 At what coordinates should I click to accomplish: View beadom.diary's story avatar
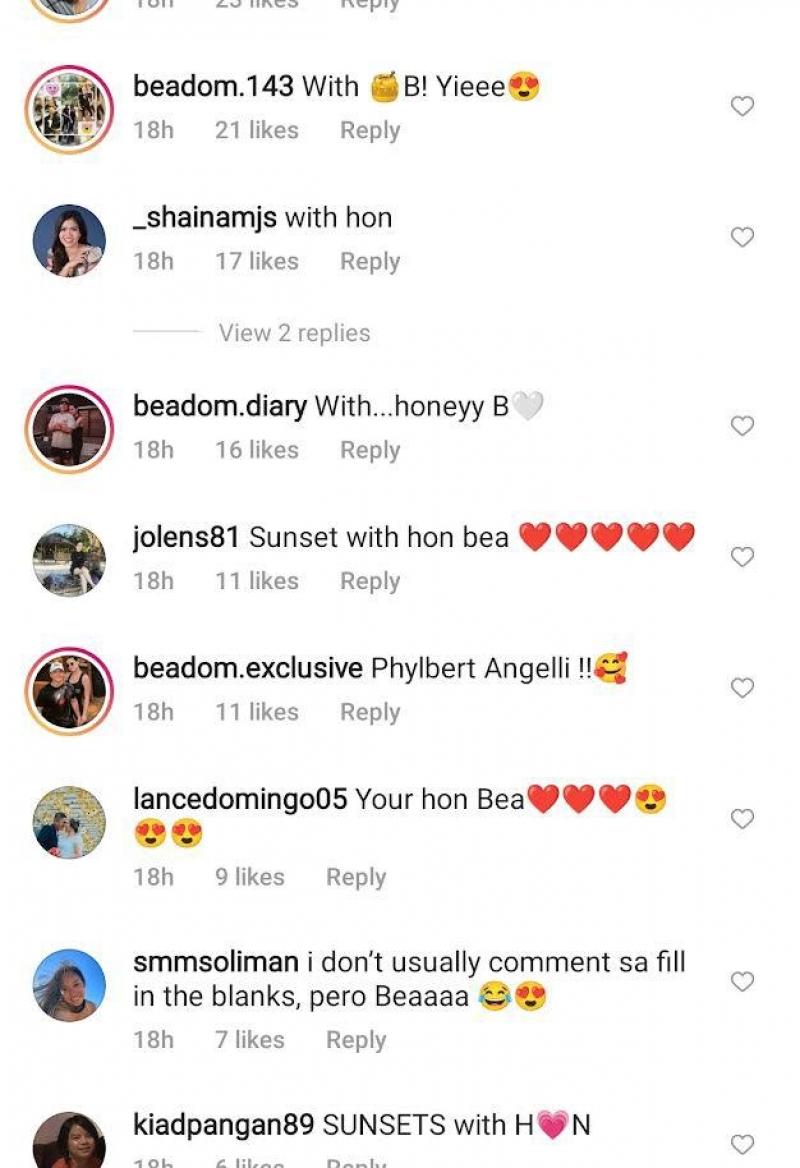click(69, 430)
